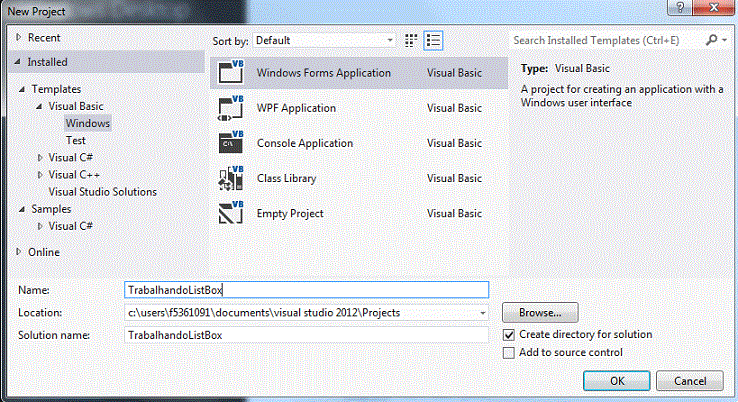Select the 'Console Application' template name

tap(305, 143)
